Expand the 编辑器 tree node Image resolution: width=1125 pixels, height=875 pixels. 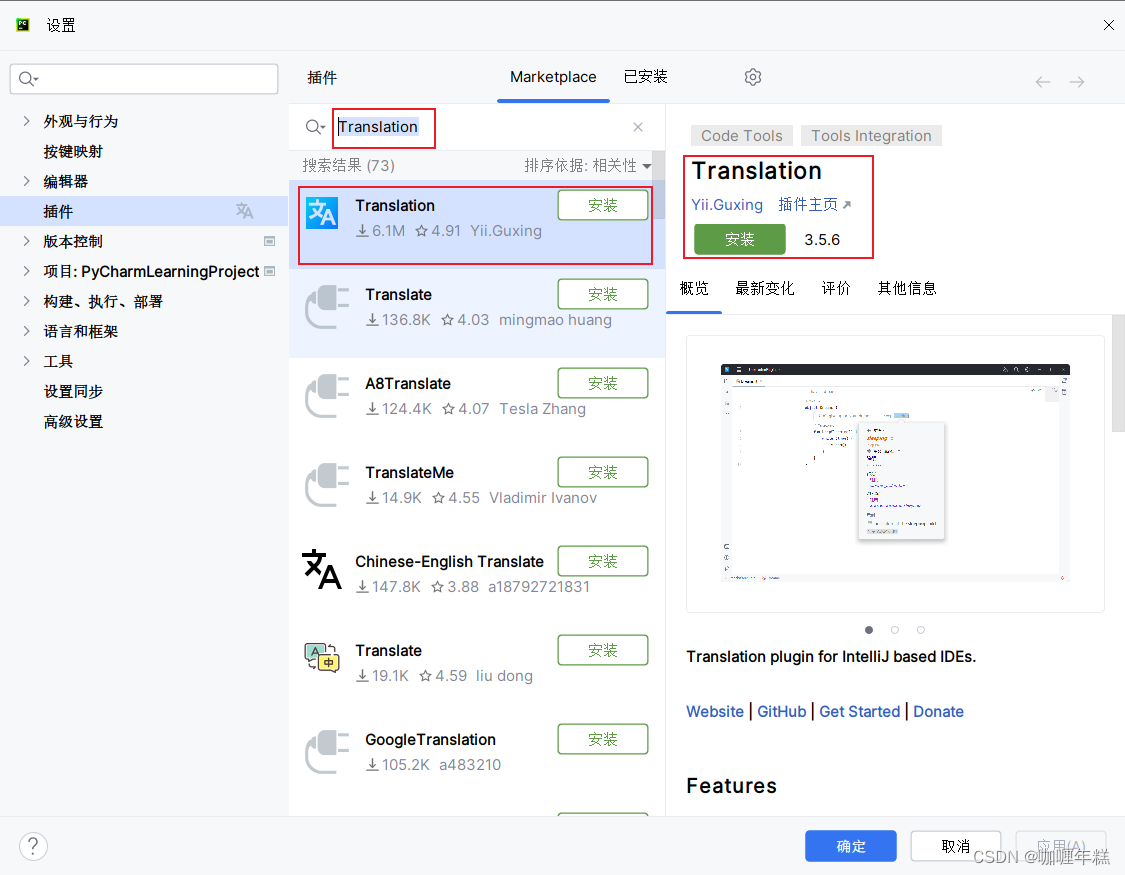tap(27, 181)
